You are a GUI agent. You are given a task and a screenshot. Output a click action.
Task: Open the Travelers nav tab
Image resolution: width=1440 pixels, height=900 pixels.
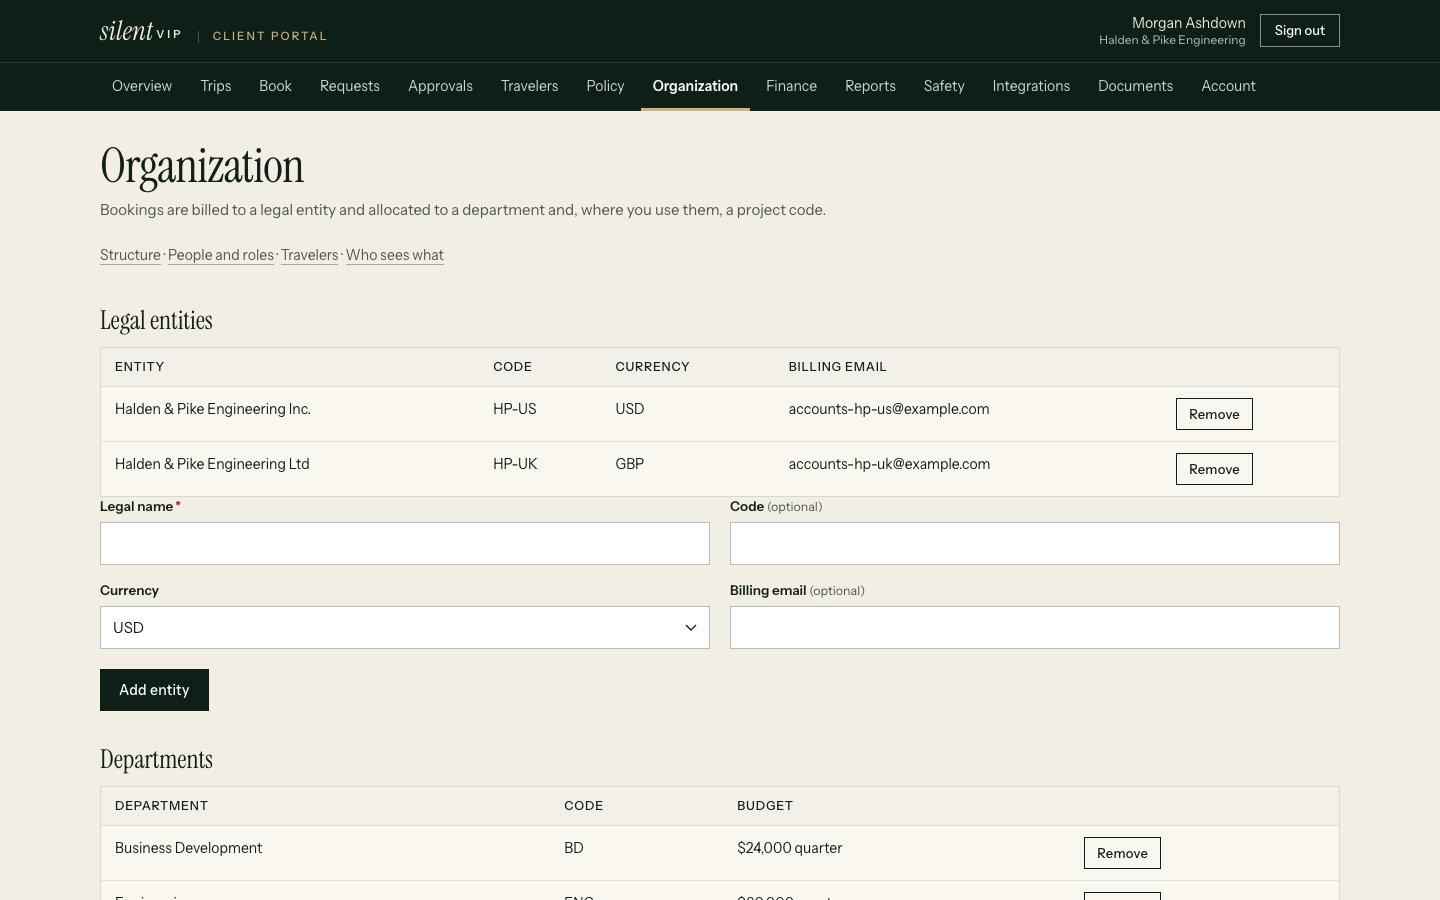pyautogui.click(x=530, y=86)
